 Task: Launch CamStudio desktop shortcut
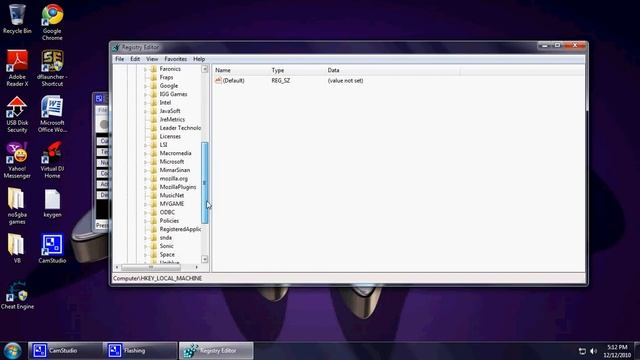pos(52,249)
